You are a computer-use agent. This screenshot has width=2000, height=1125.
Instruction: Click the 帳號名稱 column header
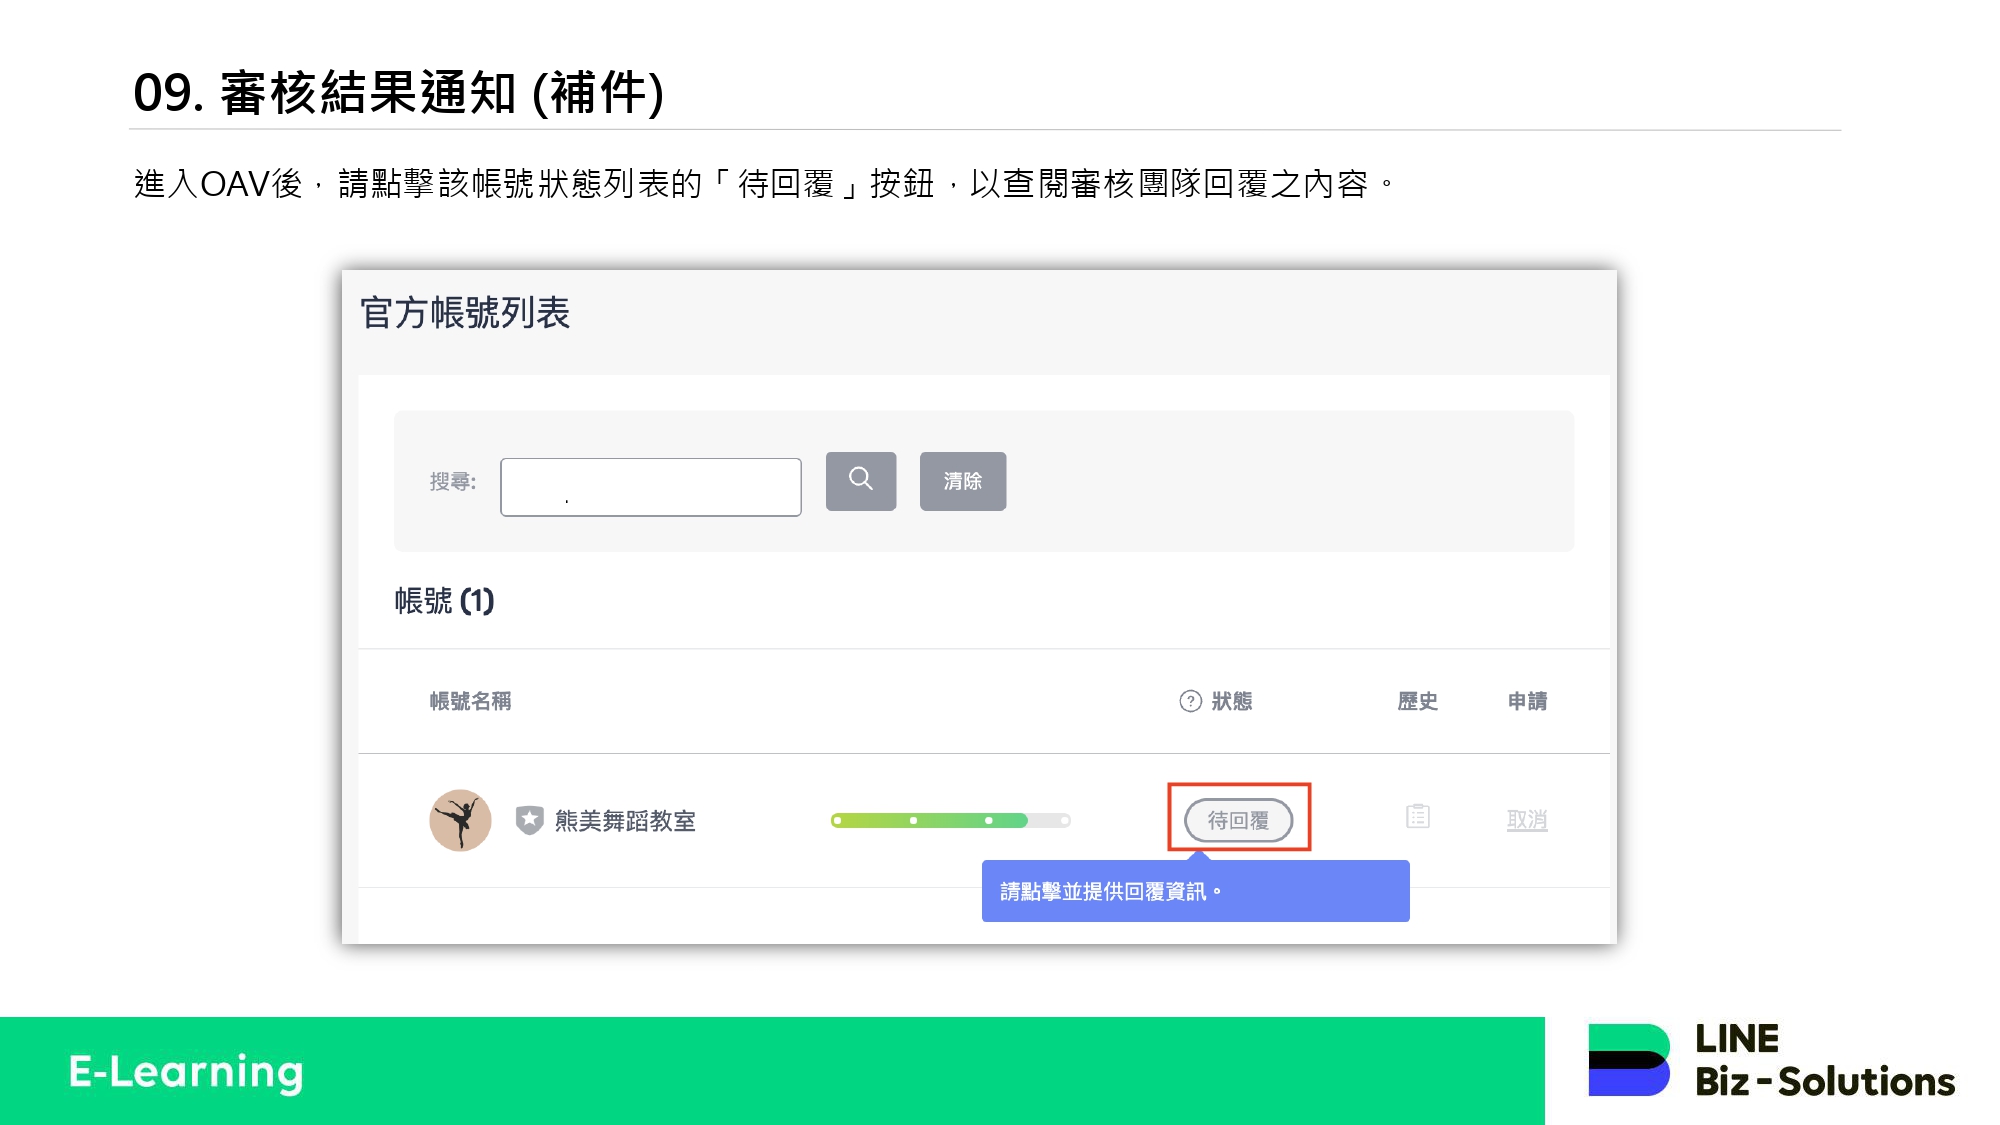[470, 701]
